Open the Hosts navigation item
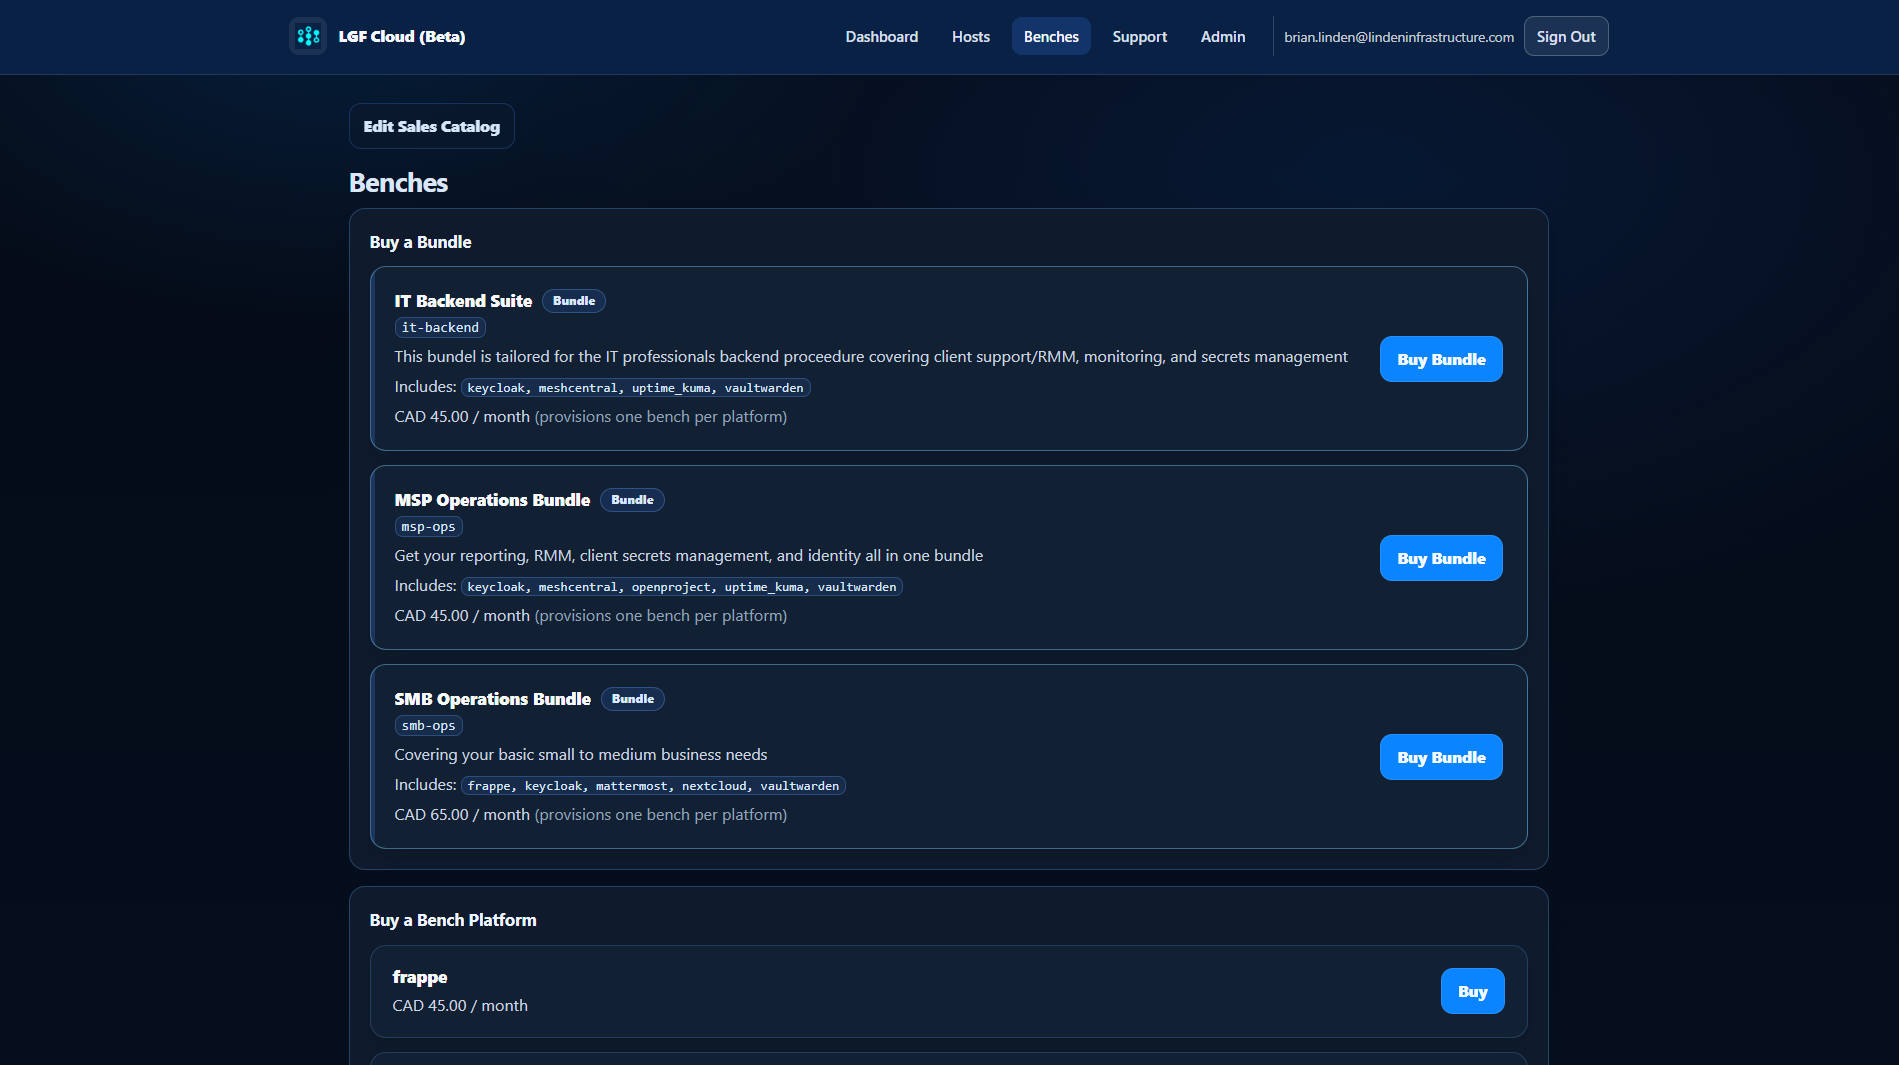1899x1065 pixels. pyautogui.click(x=970, y=36)
